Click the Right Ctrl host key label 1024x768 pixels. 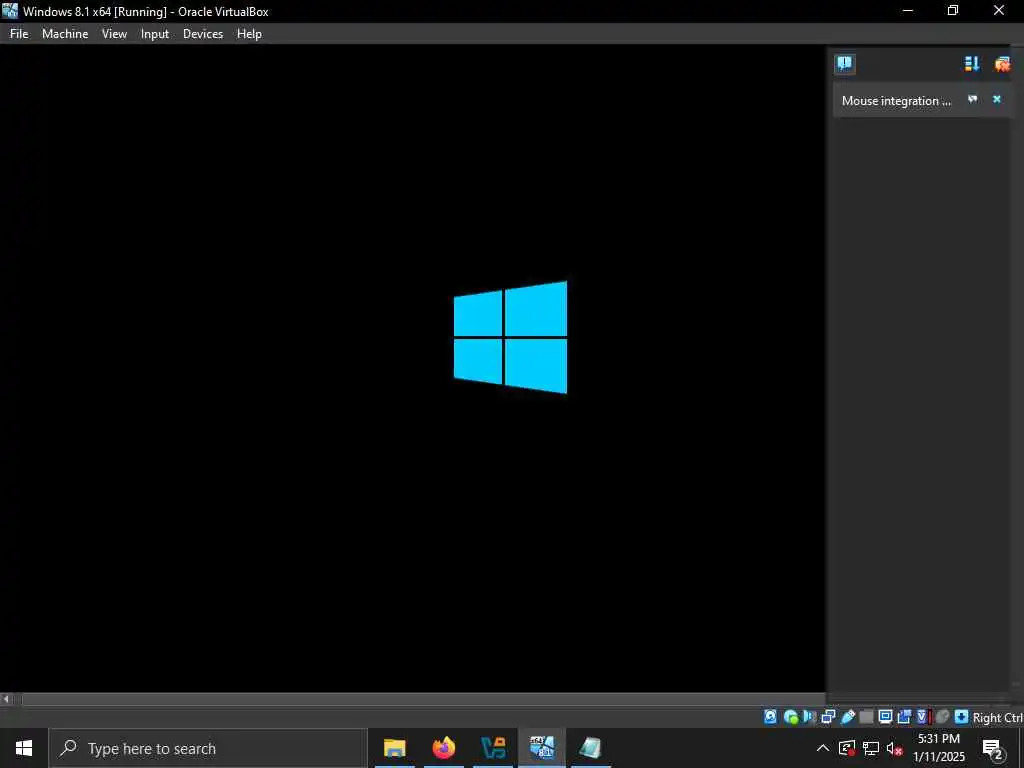tap(998, 718)
